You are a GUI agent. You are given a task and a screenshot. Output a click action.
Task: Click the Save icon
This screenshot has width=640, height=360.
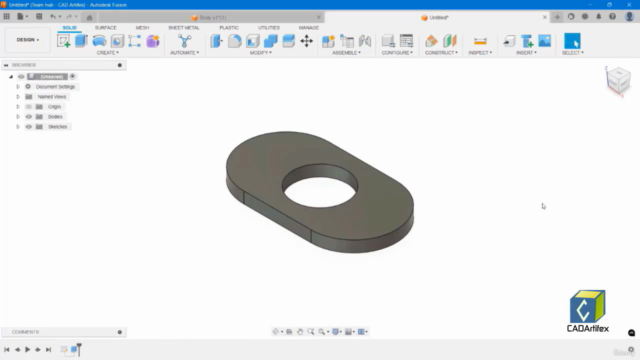tap(39, 17)
